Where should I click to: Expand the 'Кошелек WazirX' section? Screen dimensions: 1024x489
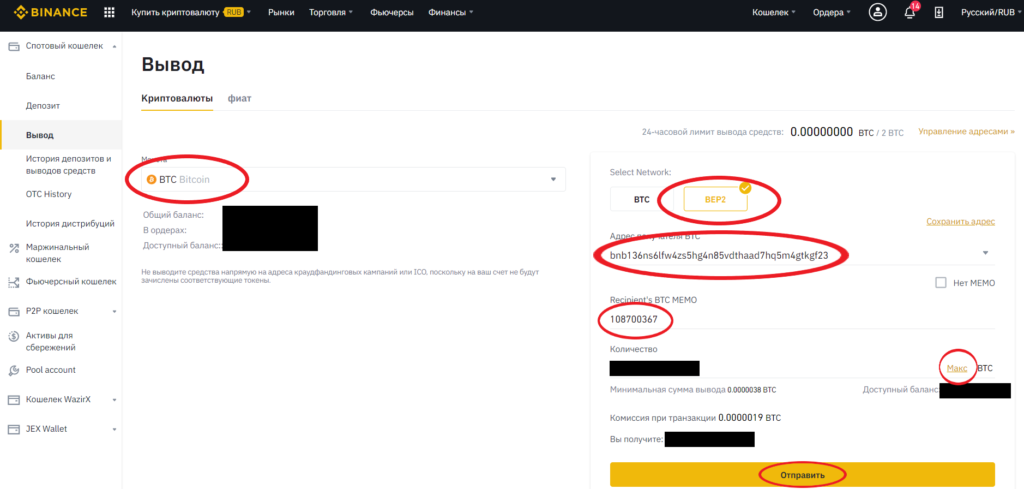pos(115,400)
